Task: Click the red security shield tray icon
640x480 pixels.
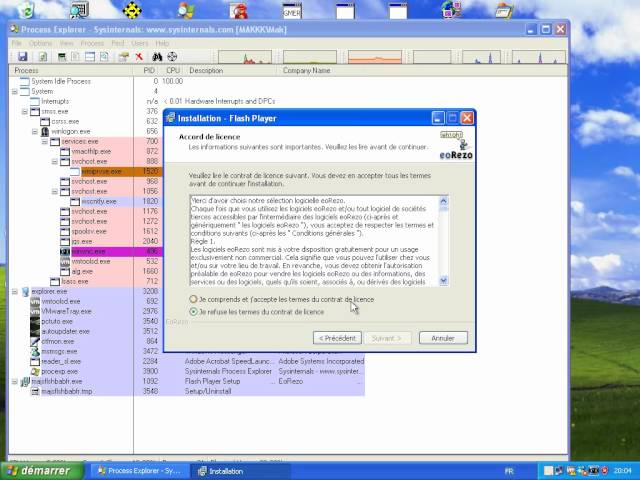Action: 604,471
